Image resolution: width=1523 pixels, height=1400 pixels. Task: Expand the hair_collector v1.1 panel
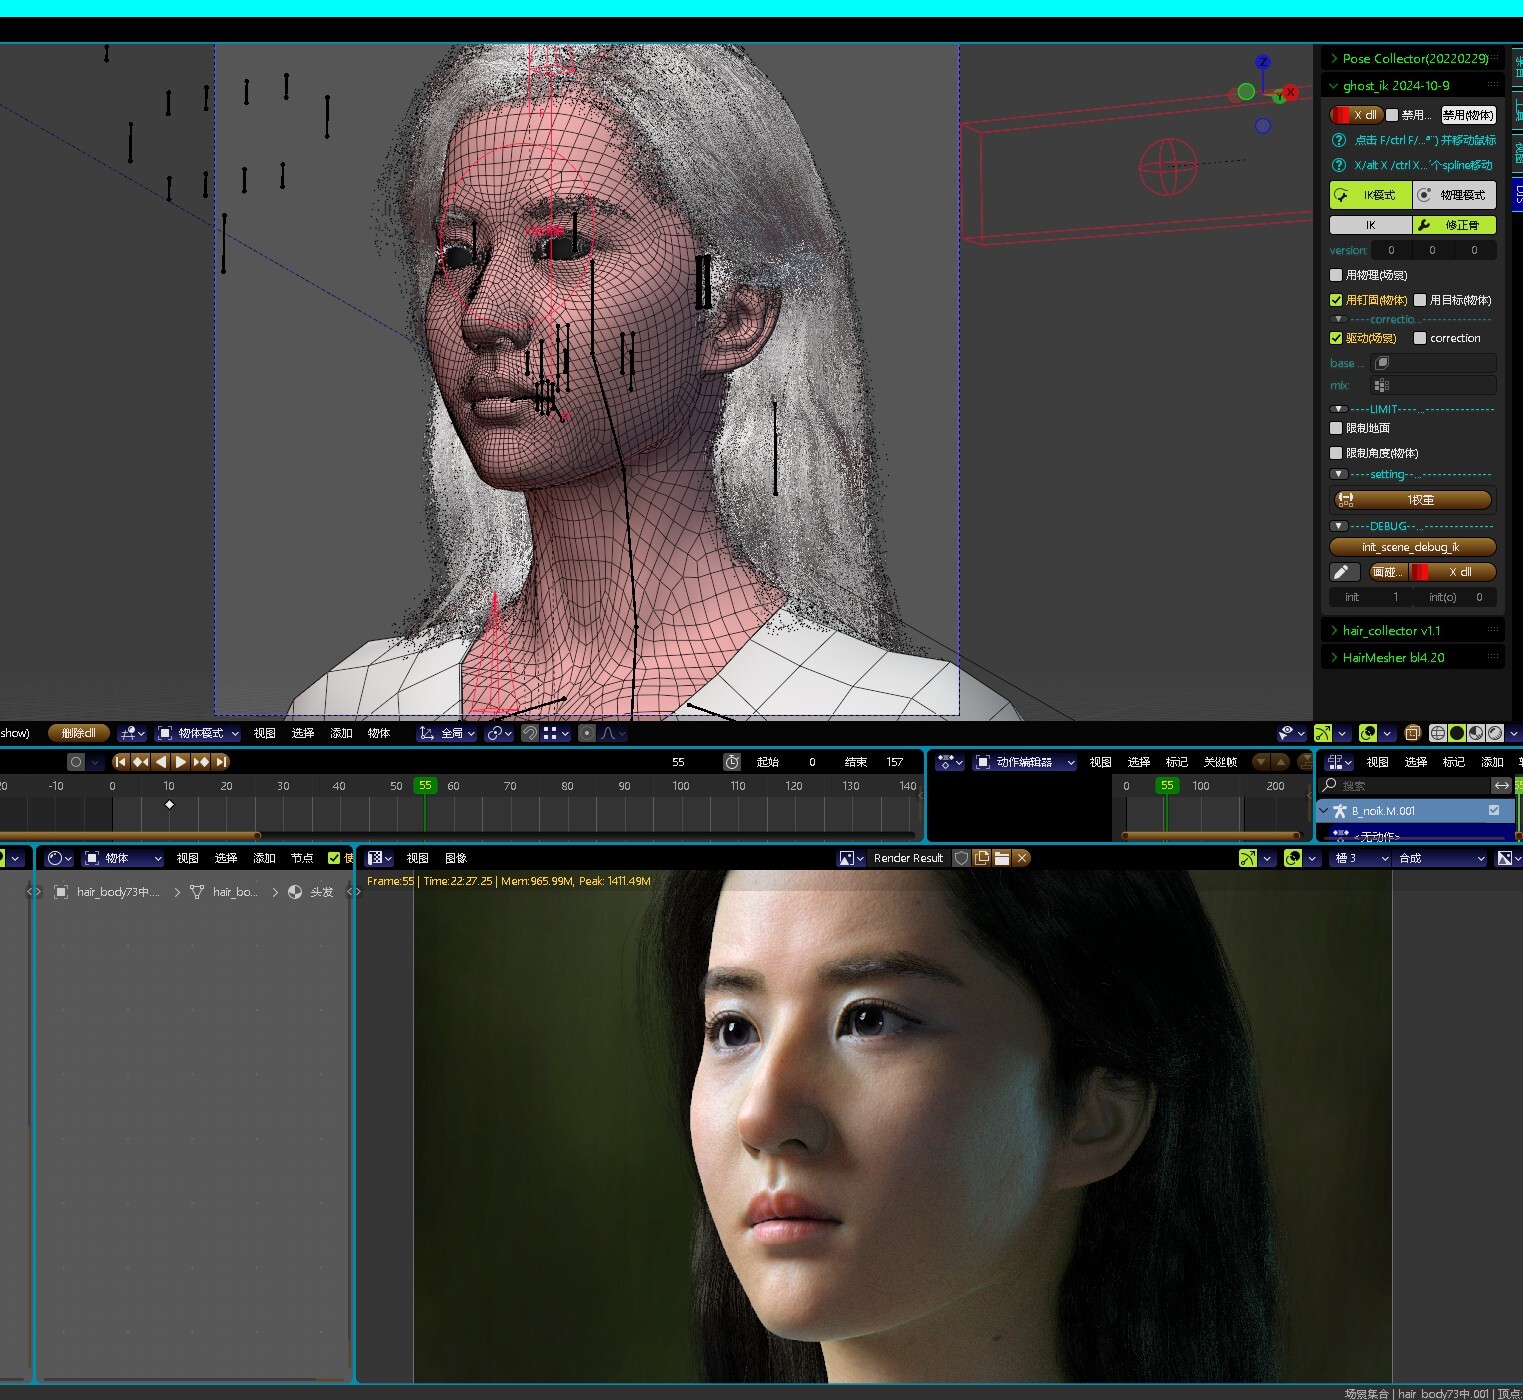pos(1391,631)
